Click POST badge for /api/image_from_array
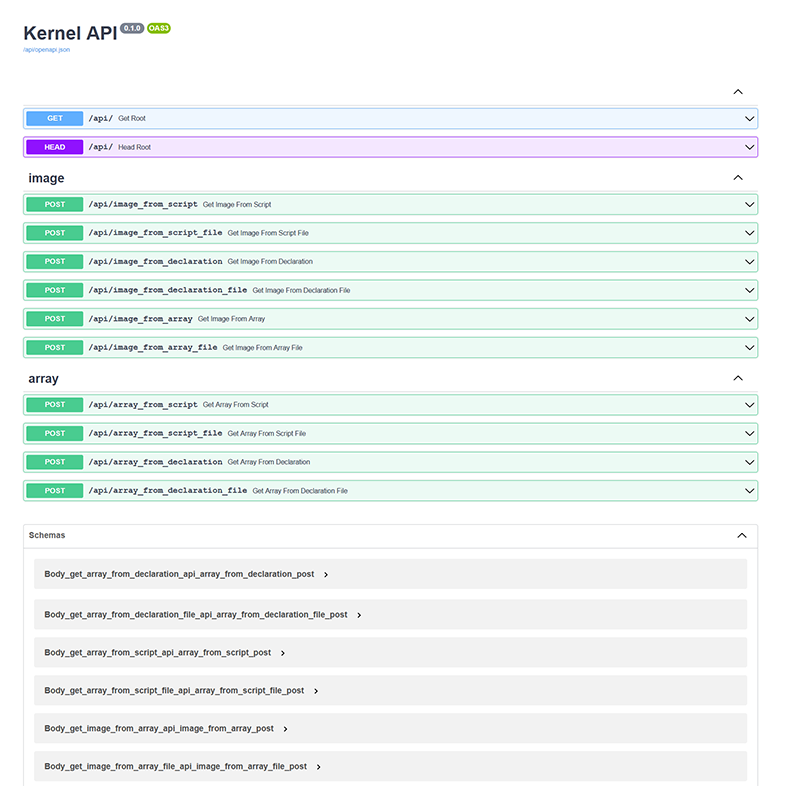This screenshot has width=786, height=786. point(55,319)
